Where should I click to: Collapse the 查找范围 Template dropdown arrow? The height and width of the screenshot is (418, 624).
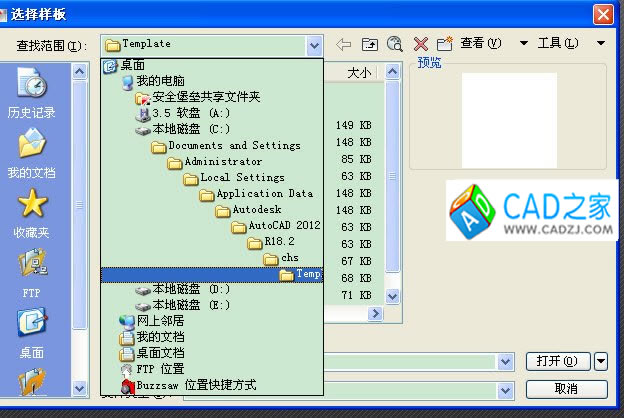(x=315, y=44)
